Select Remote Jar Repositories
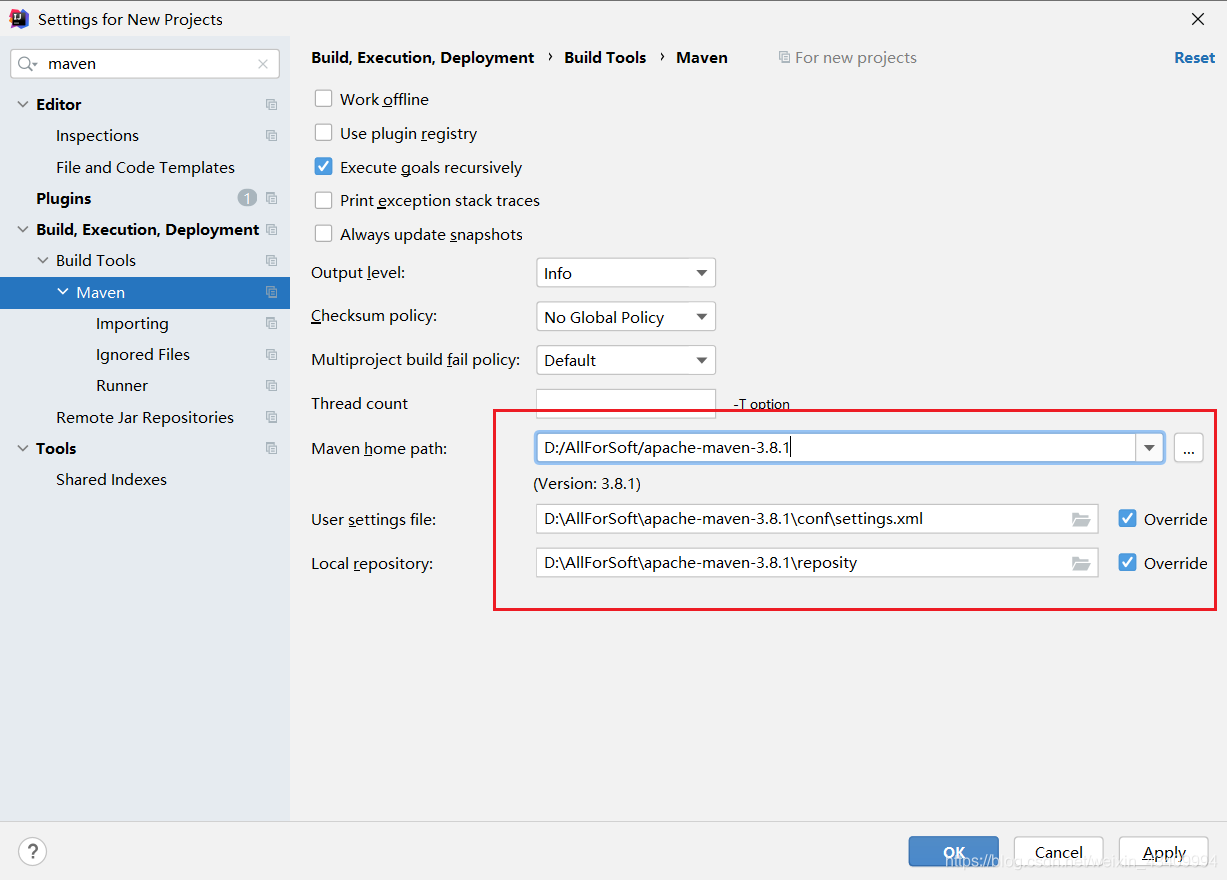This screenshot has width=1227, height=880. coord(145,417)
